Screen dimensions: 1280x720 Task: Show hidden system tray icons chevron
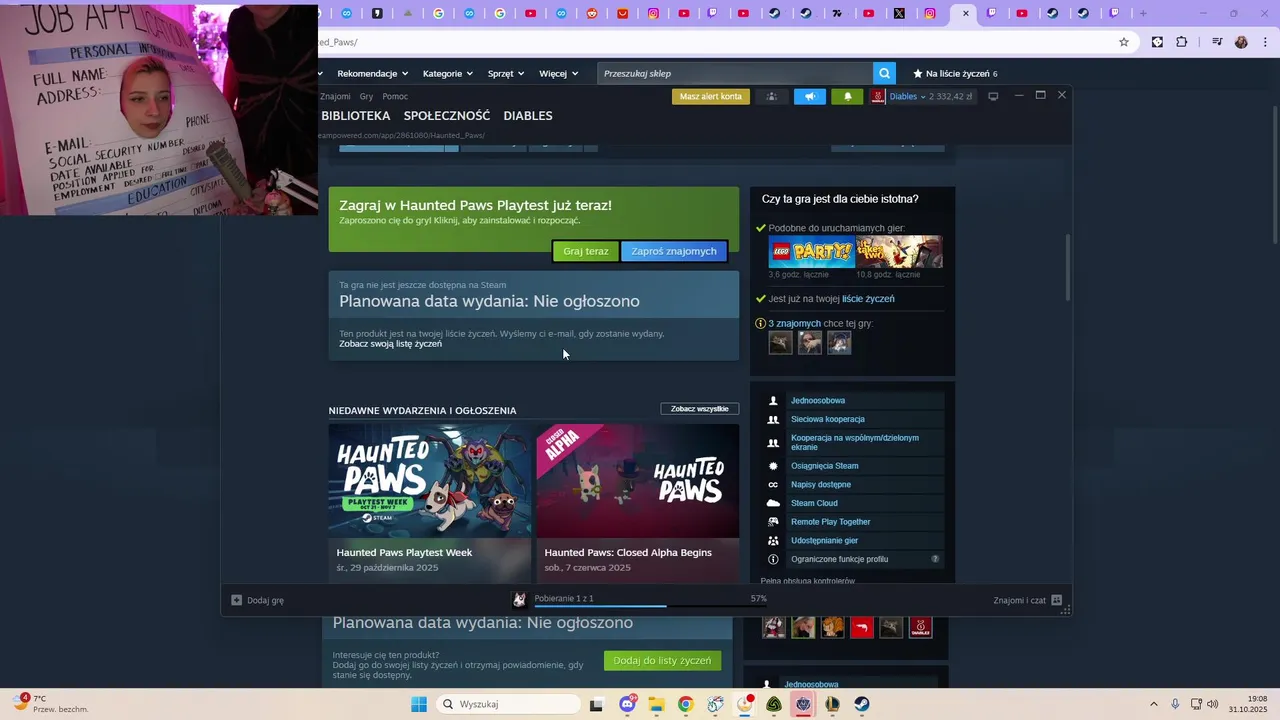[x=1153, y=704]
